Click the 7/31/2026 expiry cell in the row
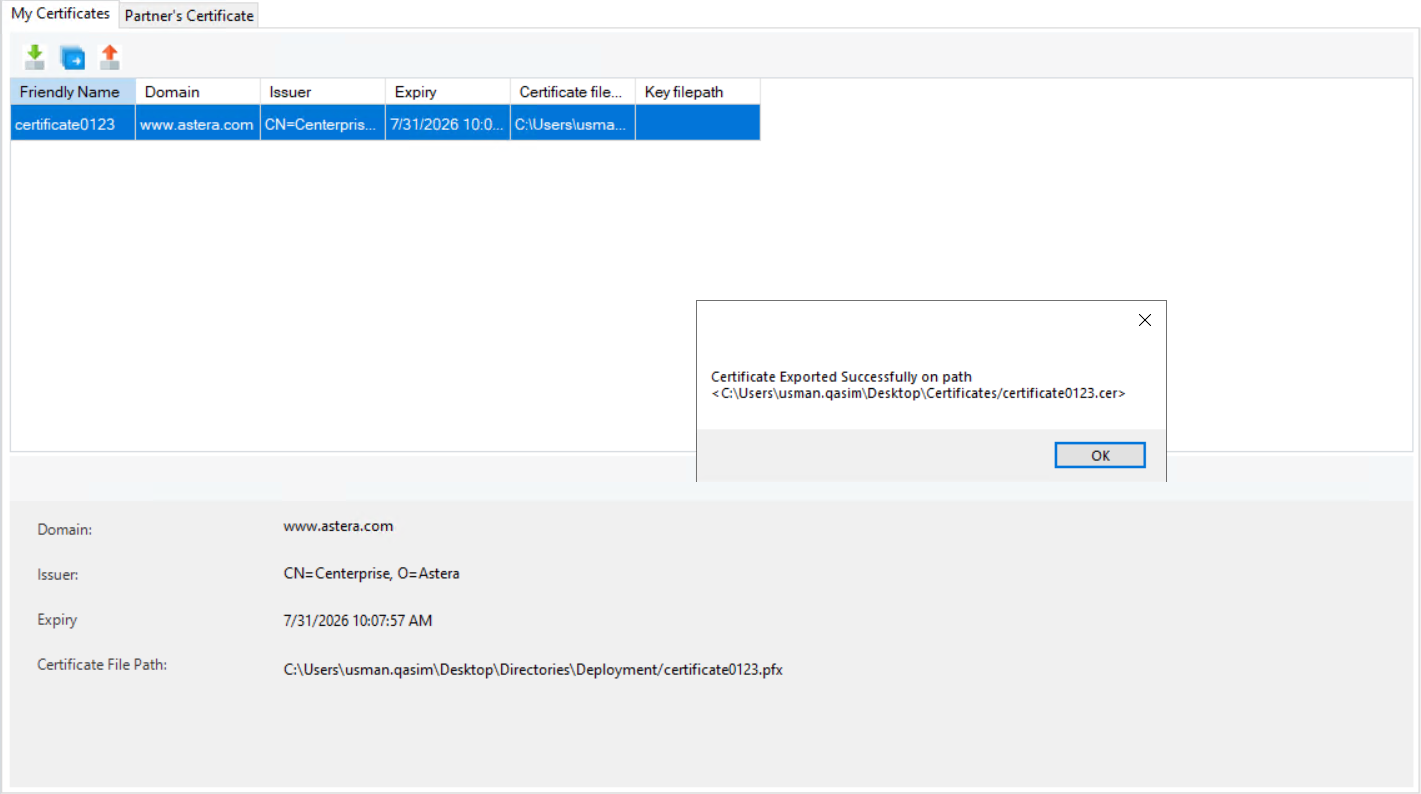Screen dimensions: 1421x794 pyautogui.click(x=447, y=125)
